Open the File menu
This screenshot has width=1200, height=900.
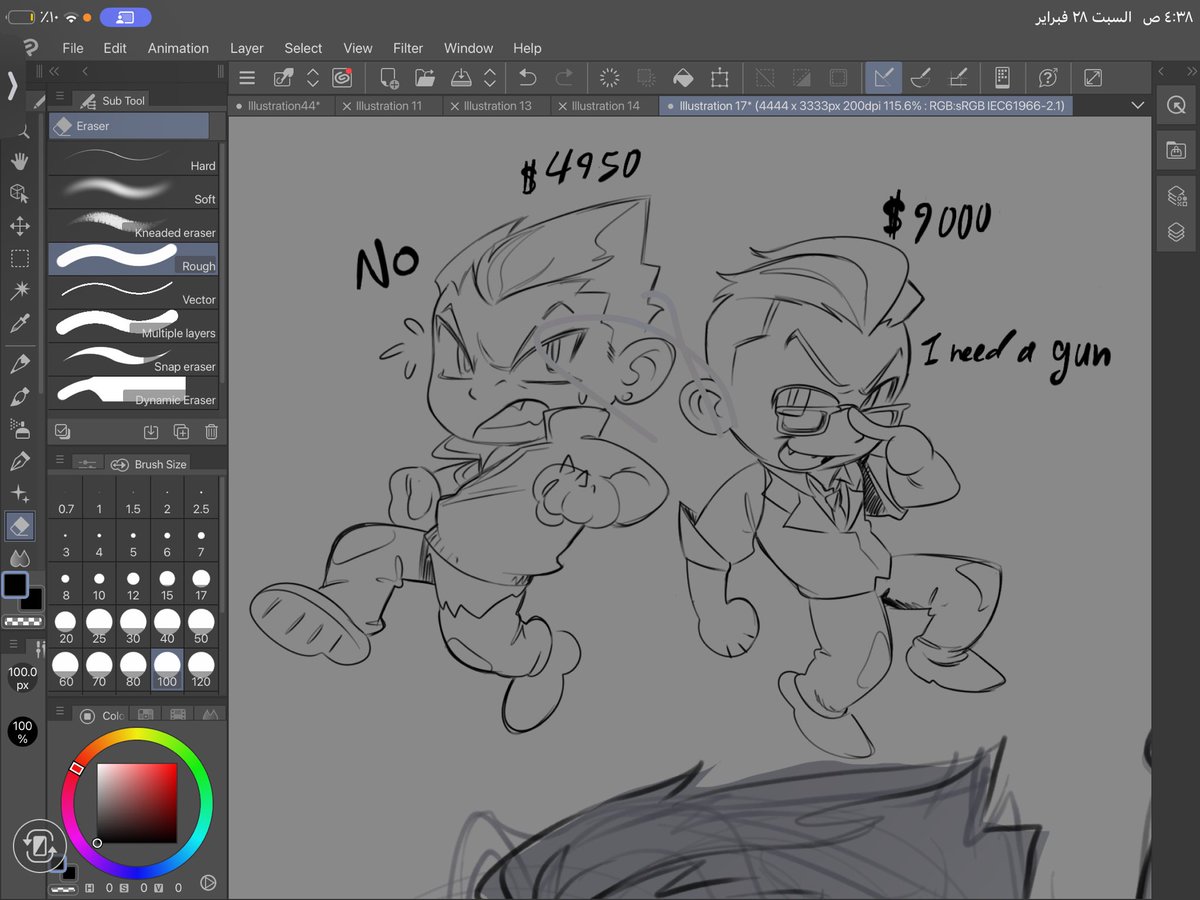click(73, 48)
